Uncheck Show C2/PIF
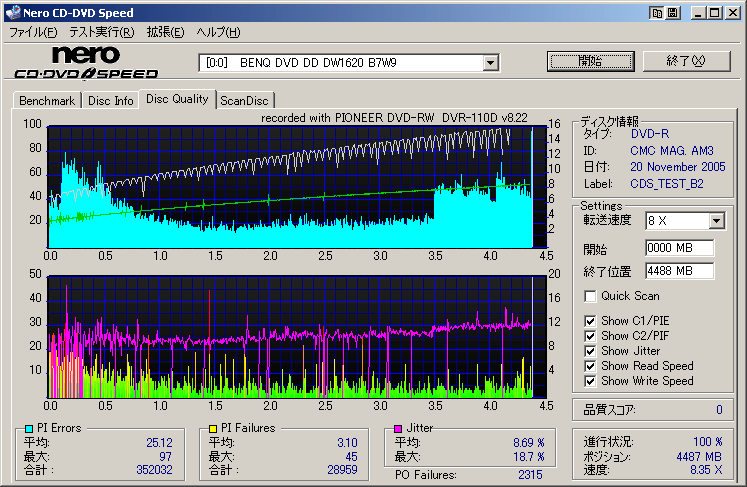This screenshot has height=487, width=747. pos(590,336)
